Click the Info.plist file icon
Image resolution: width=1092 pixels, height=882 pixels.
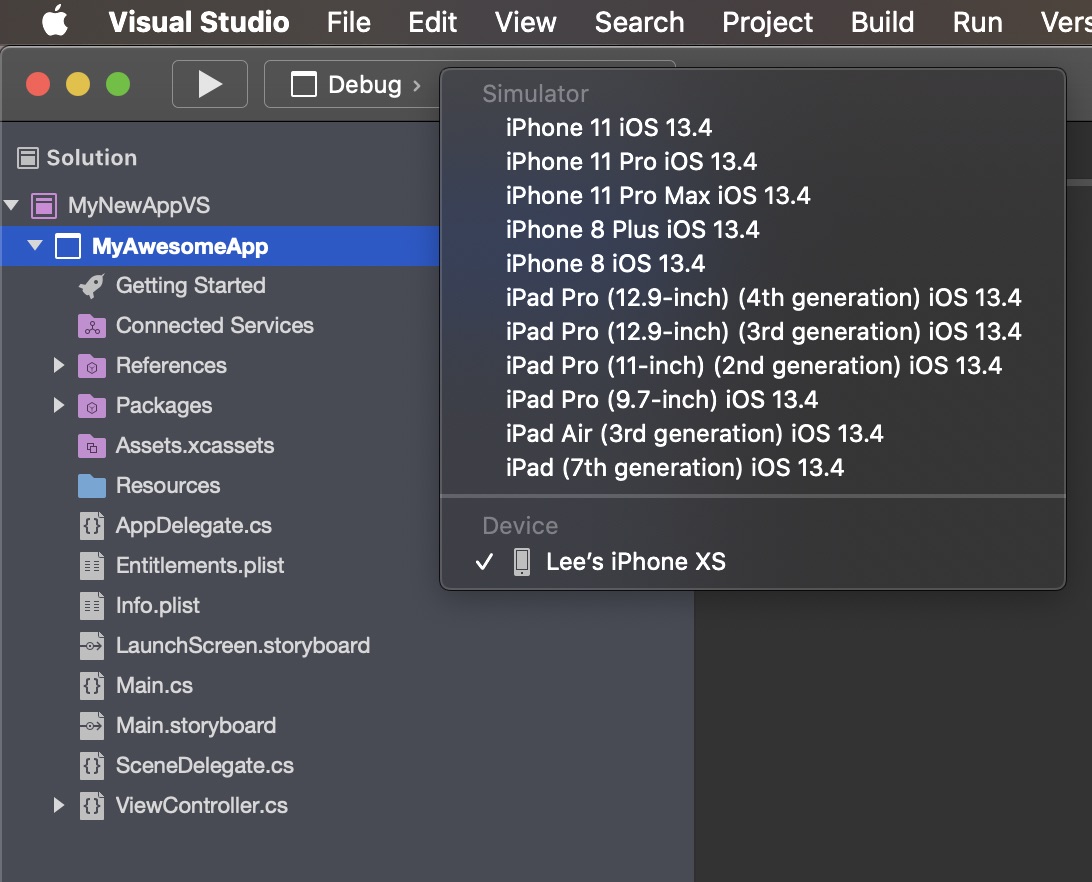[92, 606]
